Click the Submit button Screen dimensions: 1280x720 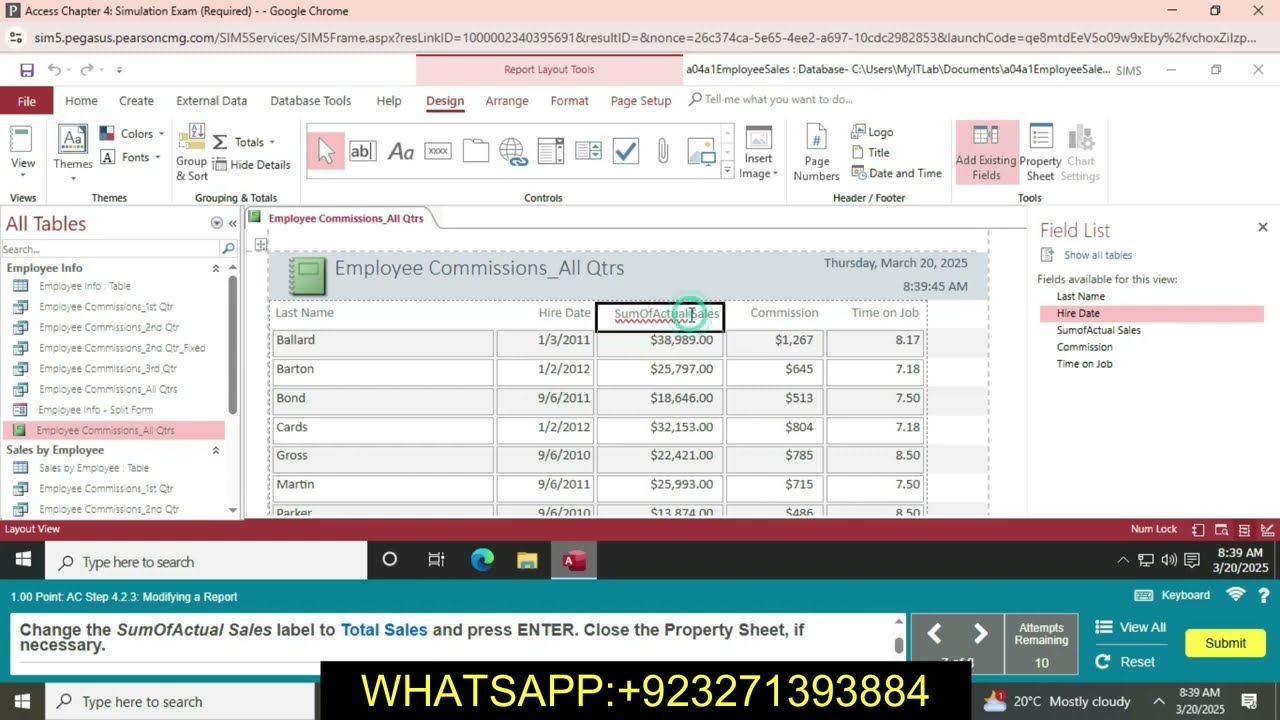click(1225, 643)
